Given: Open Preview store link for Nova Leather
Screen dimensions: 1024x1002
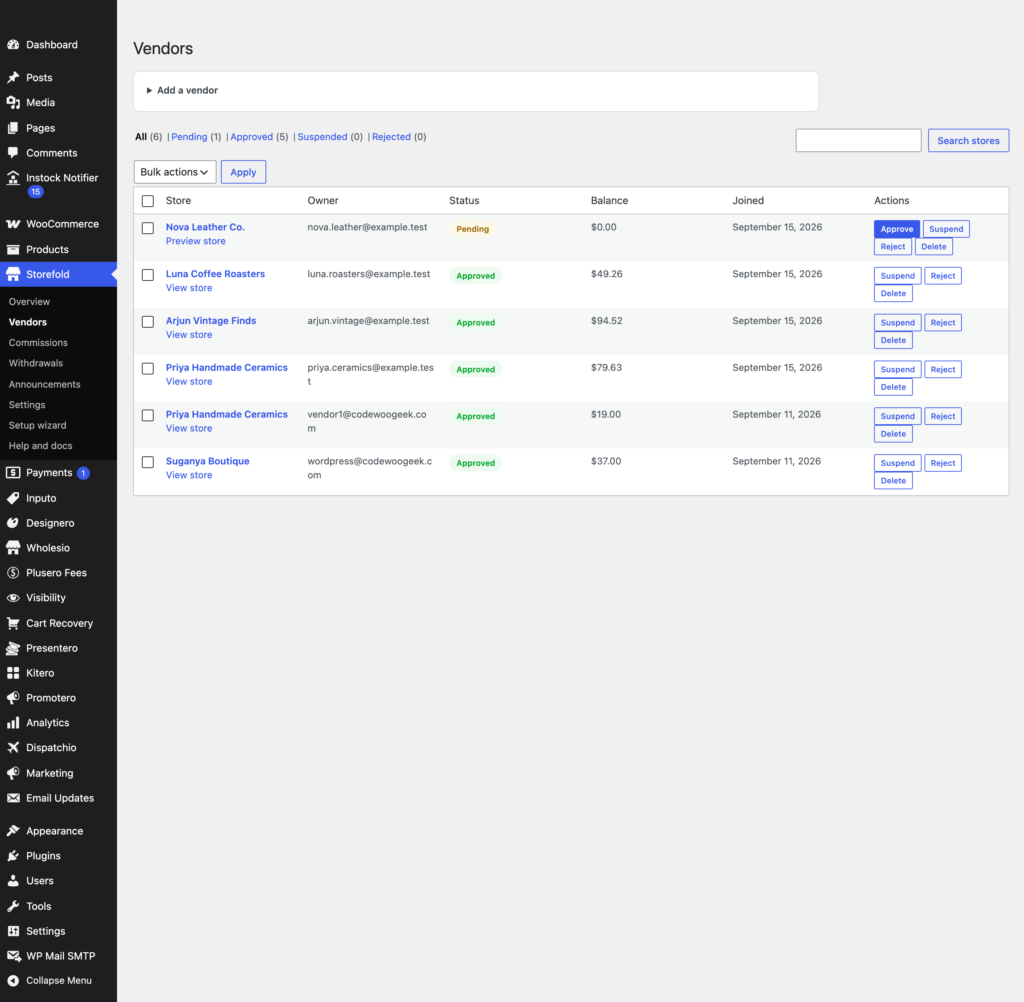Looking at the screenshot, I should click(x=195, y=241).
